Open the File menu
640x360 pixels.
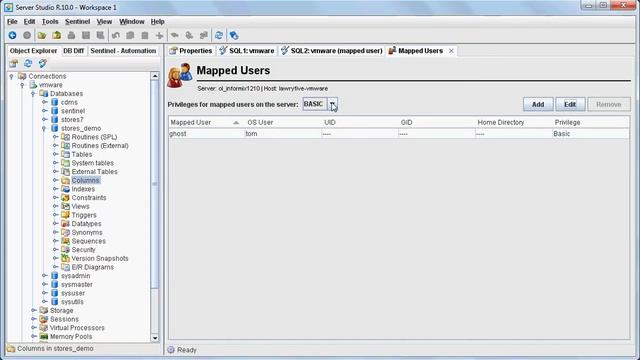[12, 22]
